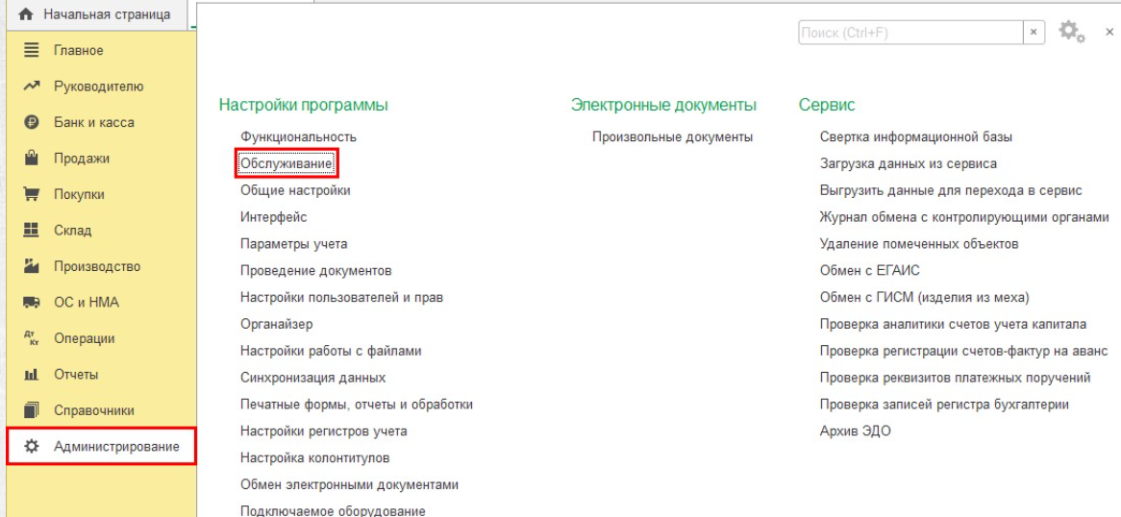1121x517 pixels.
Task: Open the settings gear dropdown near search
Action: click(x=1071, y=32)
